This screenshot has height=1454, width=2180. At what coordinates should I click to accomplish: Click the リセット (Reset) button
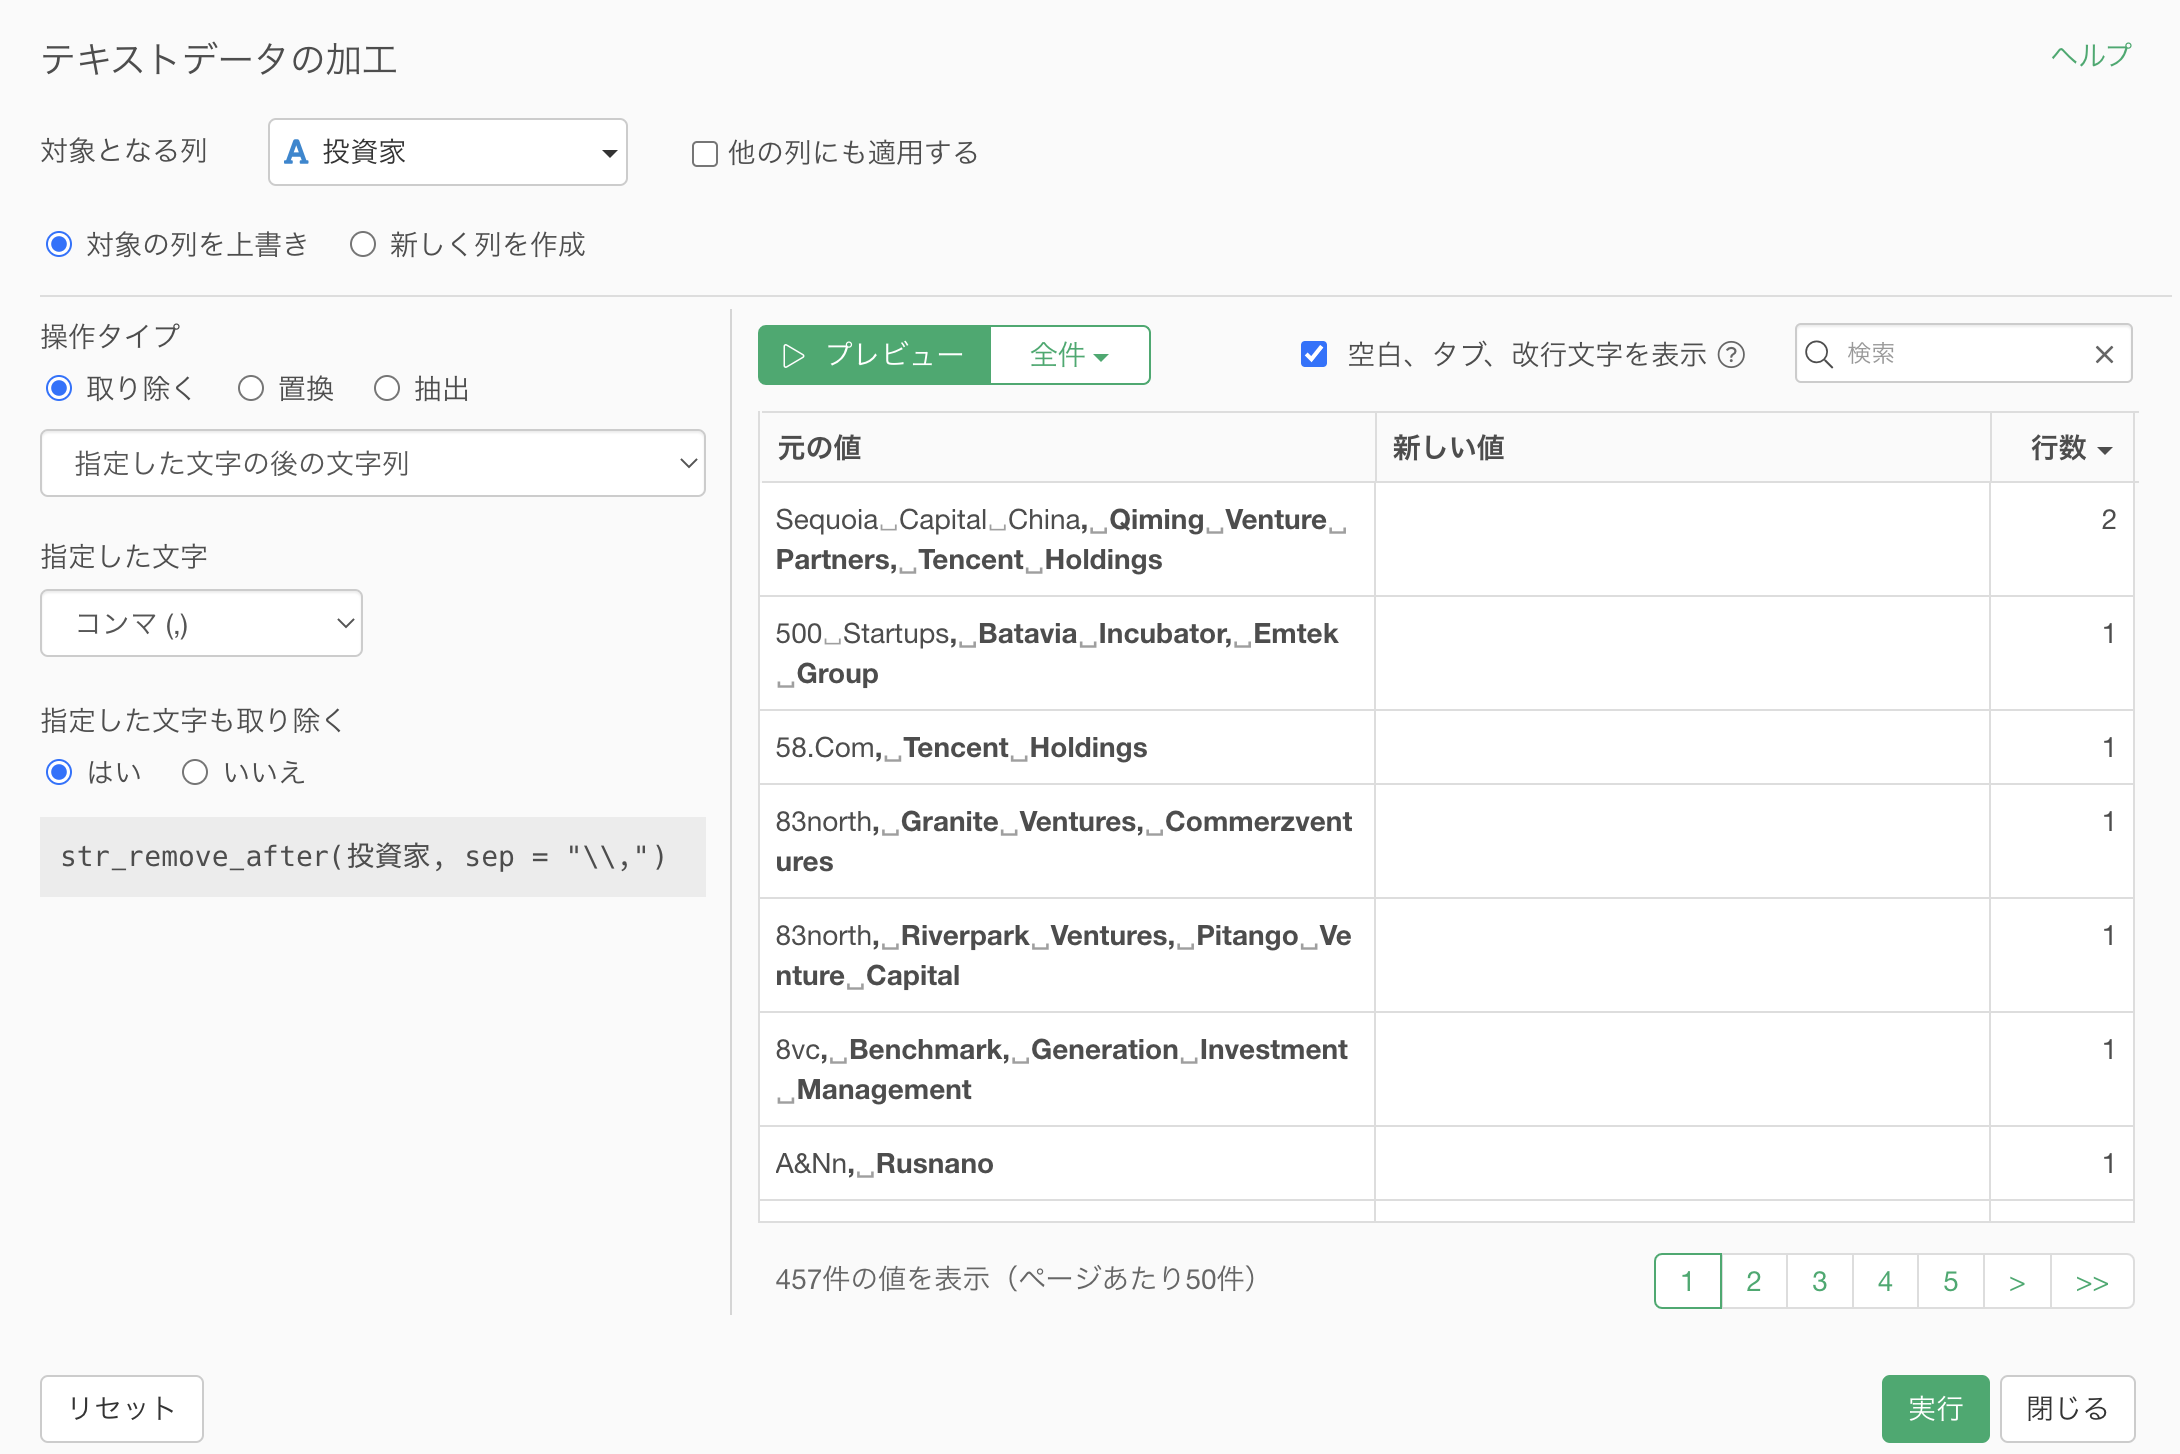[x=122, y=1409]
